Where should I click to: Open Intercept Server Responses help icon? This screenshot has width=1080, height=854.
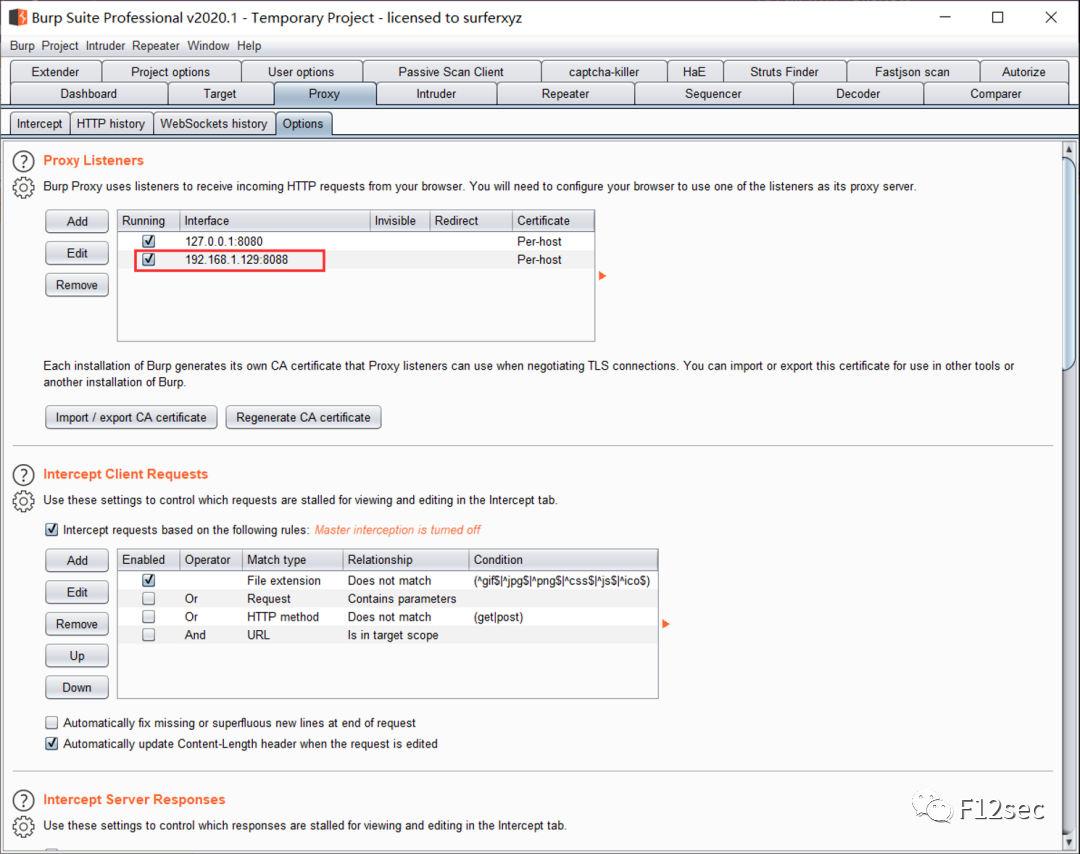[23, 800]
